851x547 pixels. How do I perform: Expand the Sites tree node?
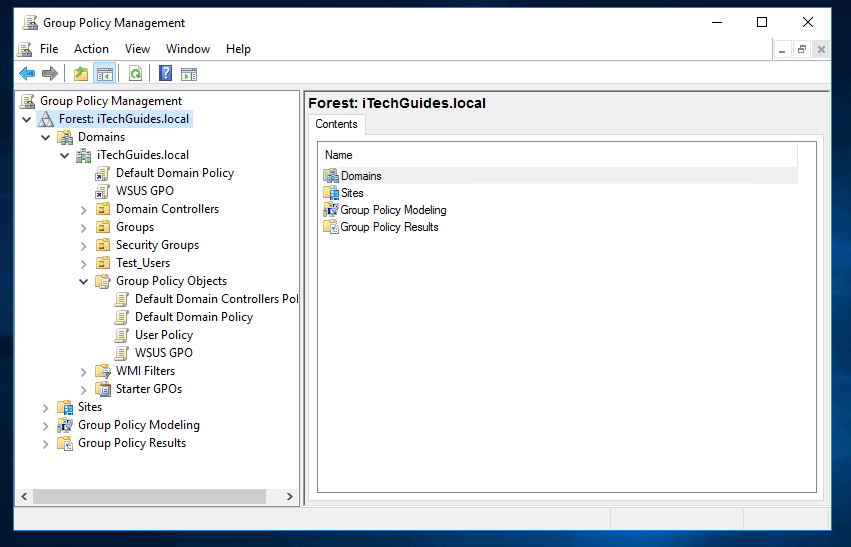tap(46, 408)
